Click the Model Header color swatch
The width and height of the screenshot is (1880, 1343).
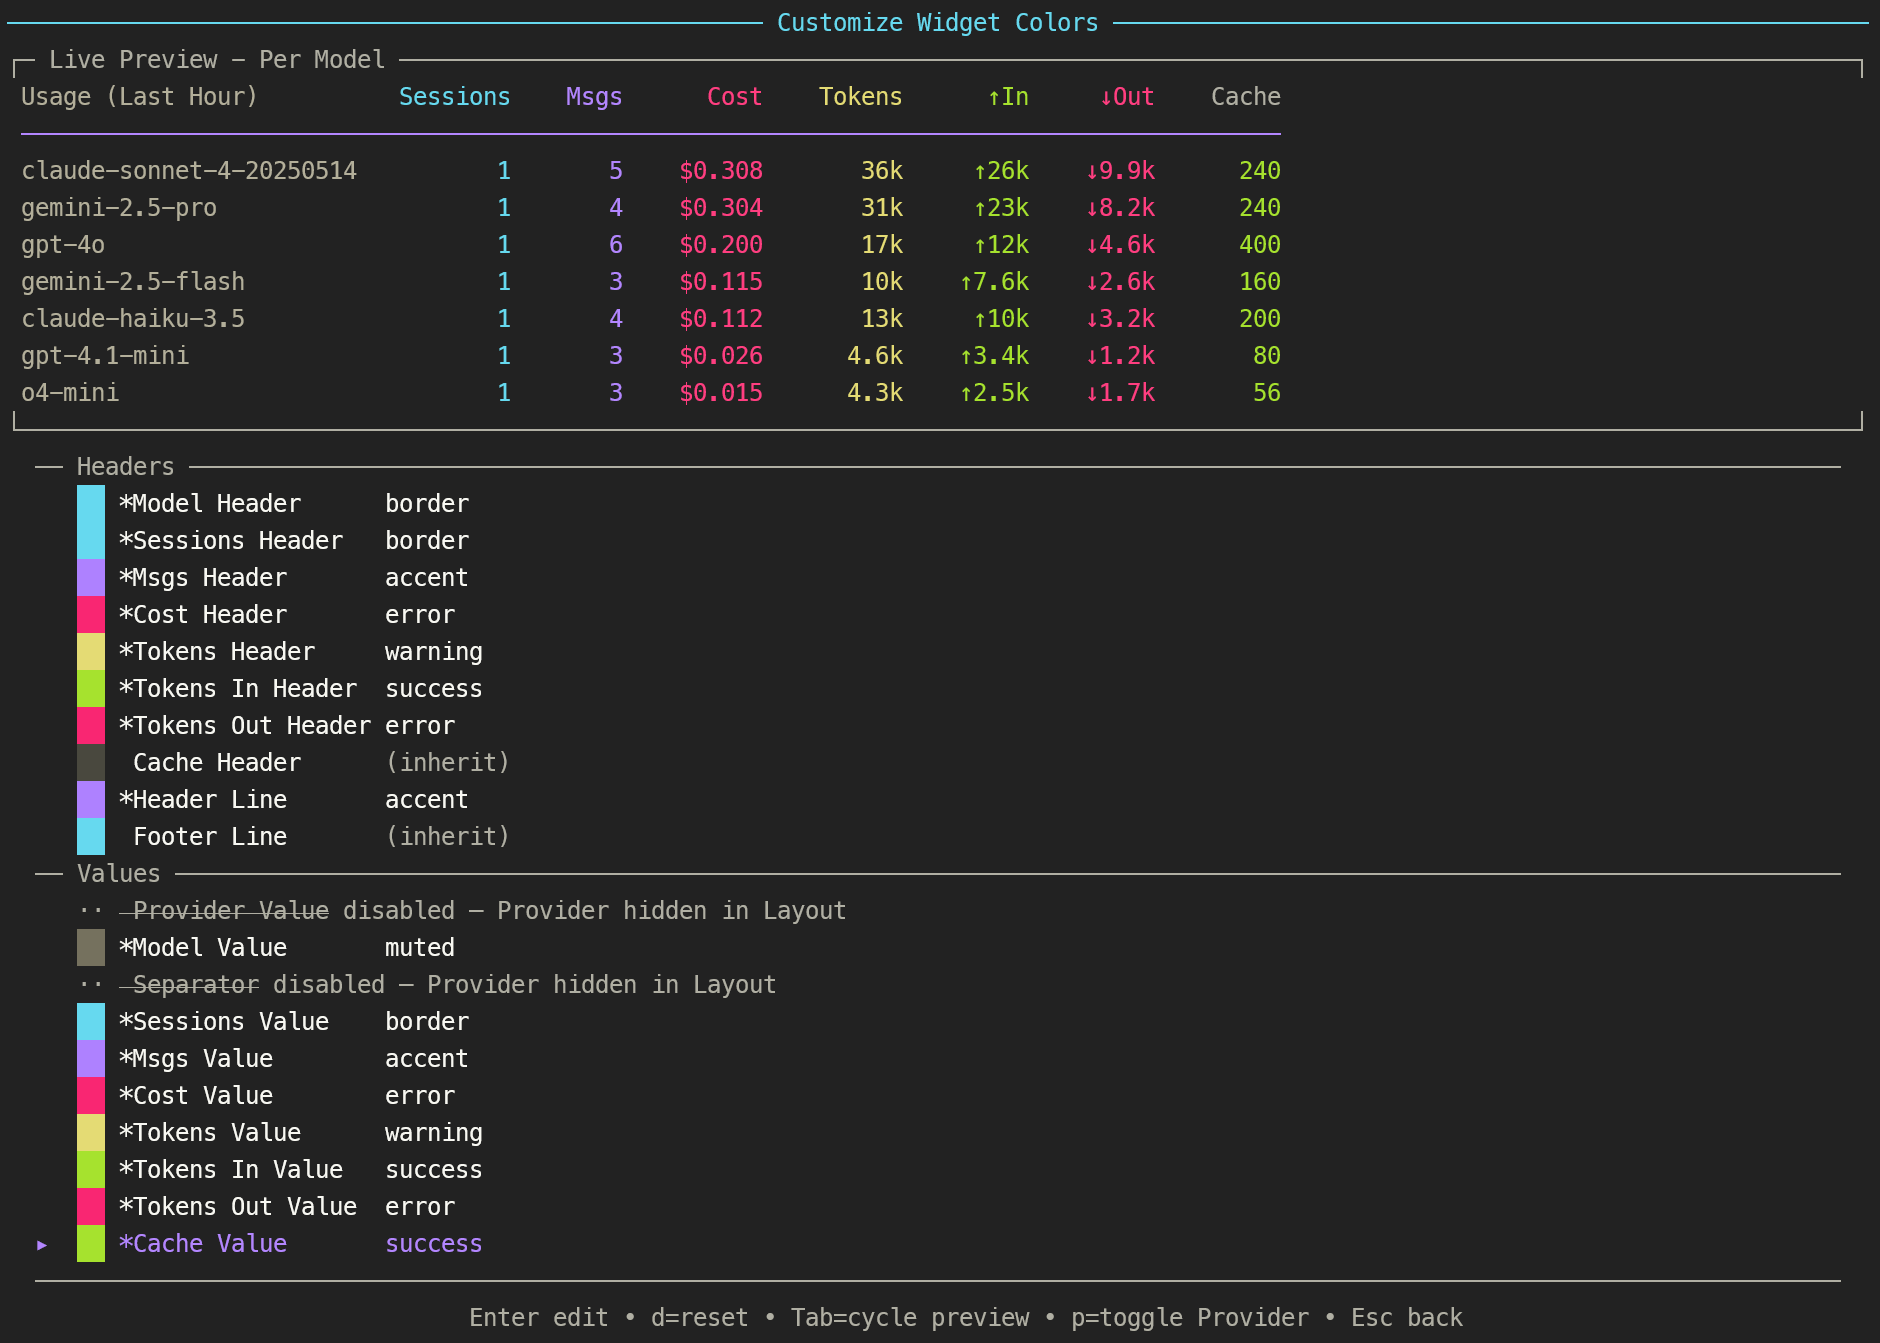(x=91, y=504)
